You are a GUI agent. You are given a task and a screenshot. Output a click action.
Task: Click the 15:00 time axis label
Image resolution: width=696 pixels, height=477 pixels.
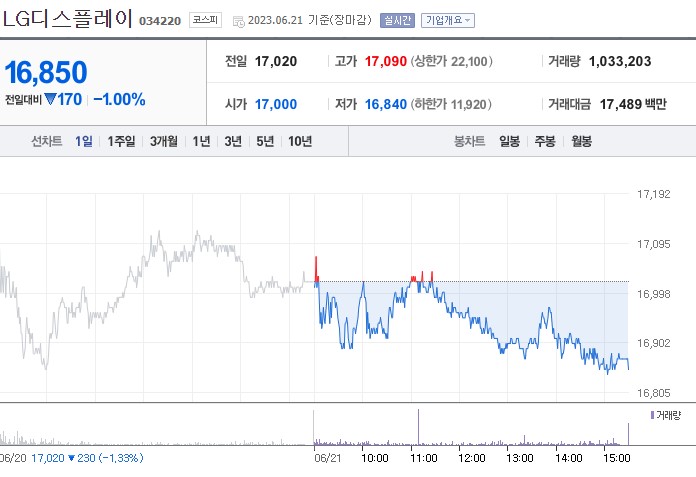click(x=617, y=457)
